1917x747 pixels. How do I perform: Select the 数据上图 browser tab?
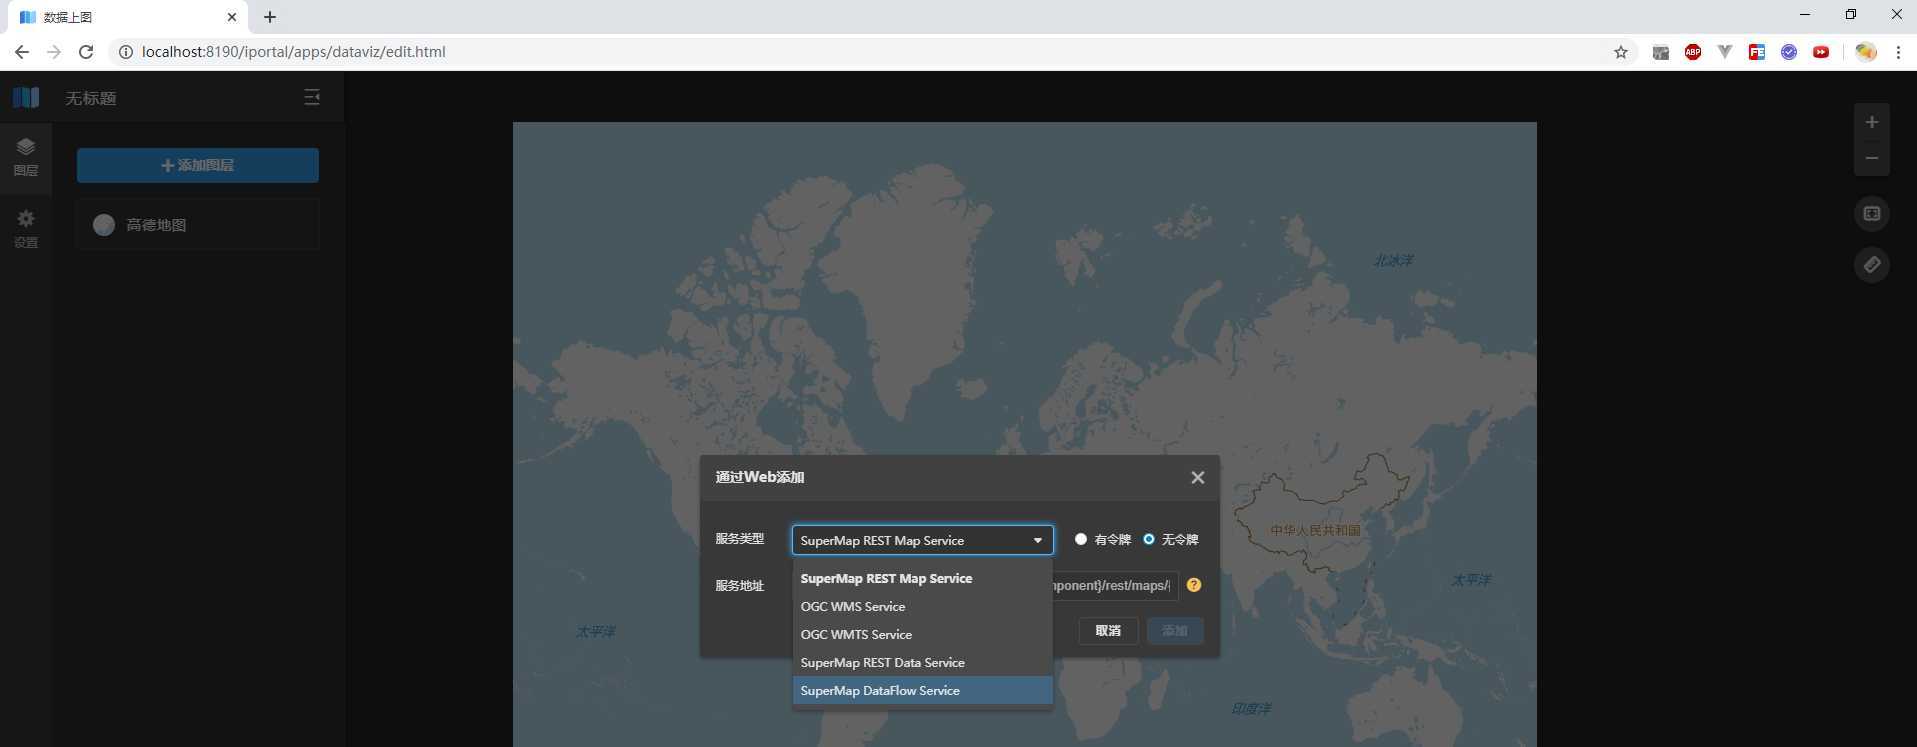coord(127,17)
